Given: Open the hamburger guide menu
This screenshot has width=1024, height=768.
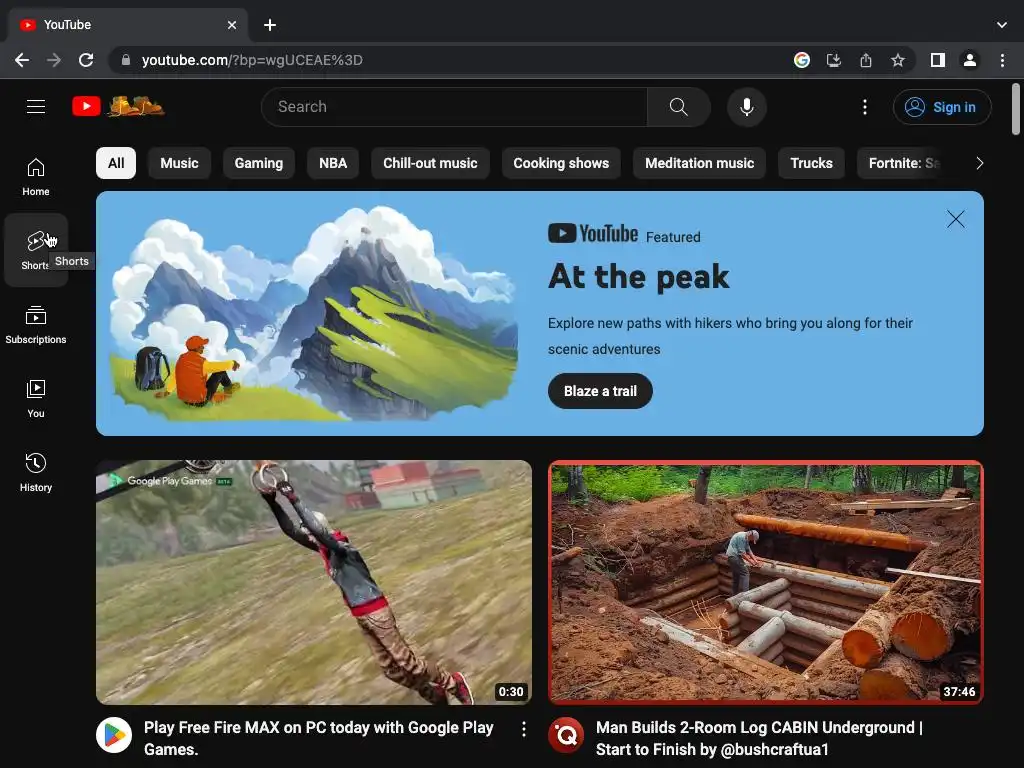Looking at the screenshot, I should click(x=36, y=106).
